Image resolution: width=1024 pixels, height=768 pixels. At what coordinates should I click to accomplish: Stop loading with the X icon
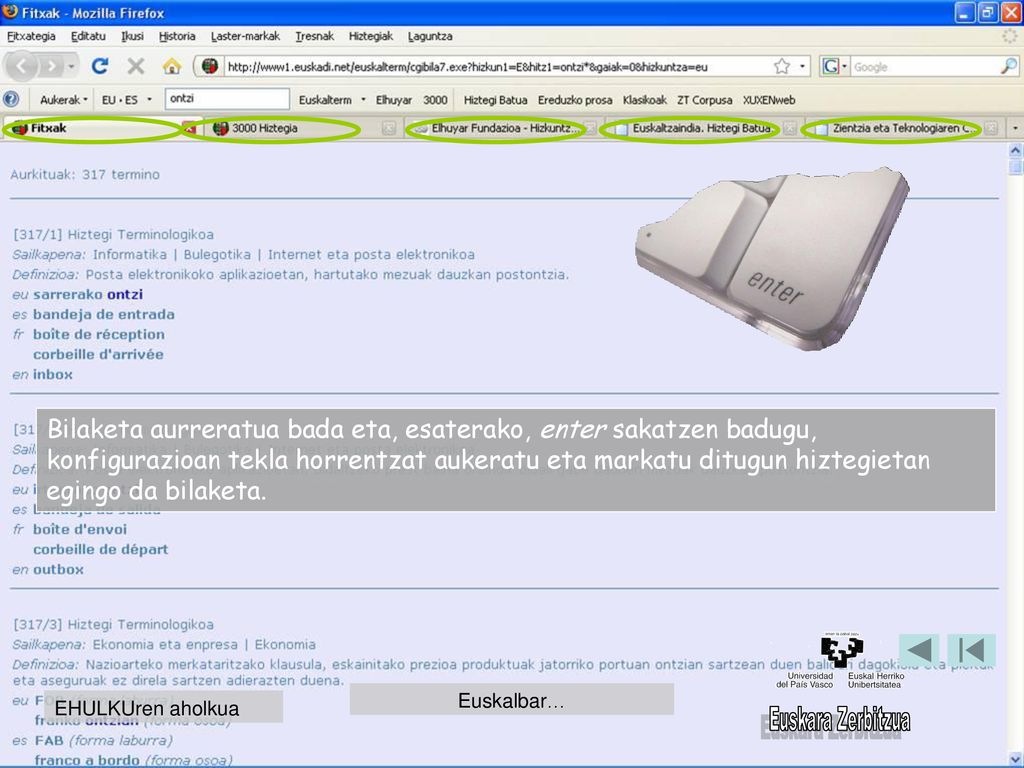136,66
